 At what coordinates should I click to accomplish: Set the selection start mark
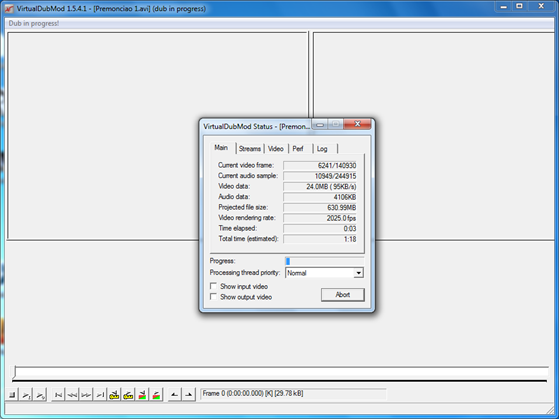[174, 395]
